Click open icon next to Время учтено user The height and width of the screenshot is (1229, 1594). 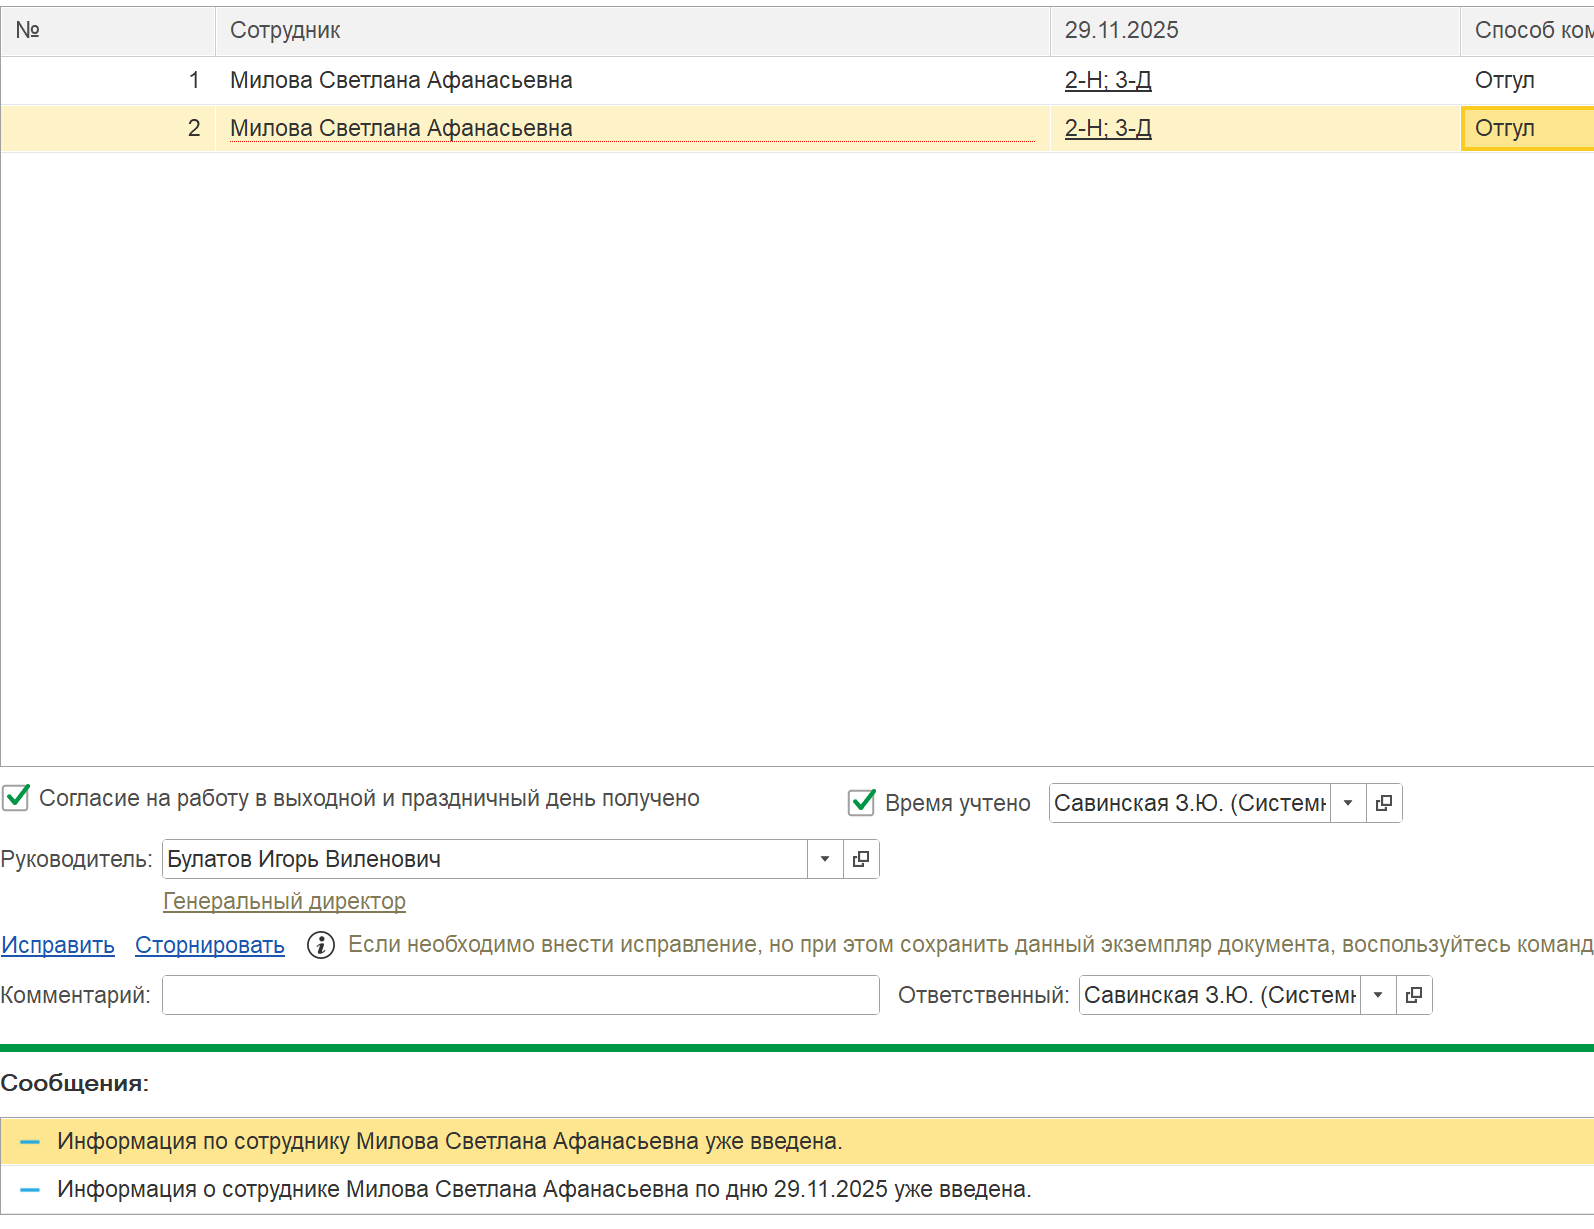tap(1384, 803)
